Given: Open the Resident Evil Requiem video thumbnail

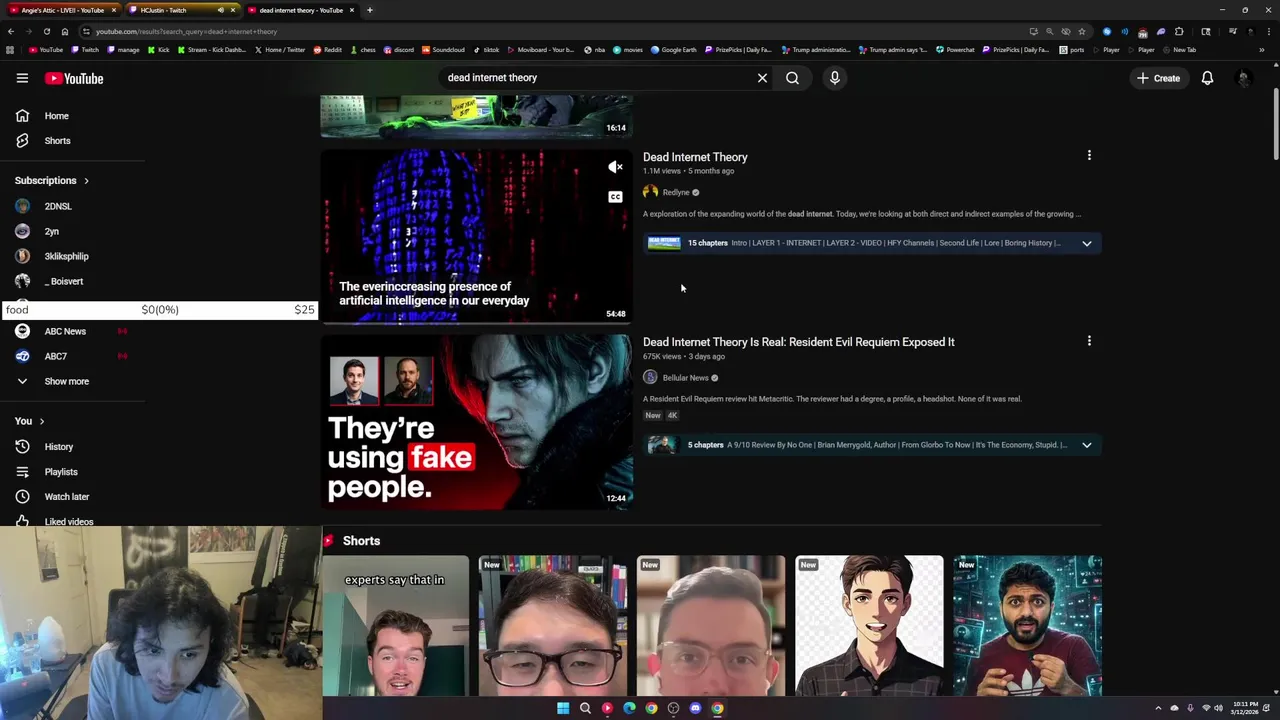Looking at the screenshot, I should click(476, 422).
